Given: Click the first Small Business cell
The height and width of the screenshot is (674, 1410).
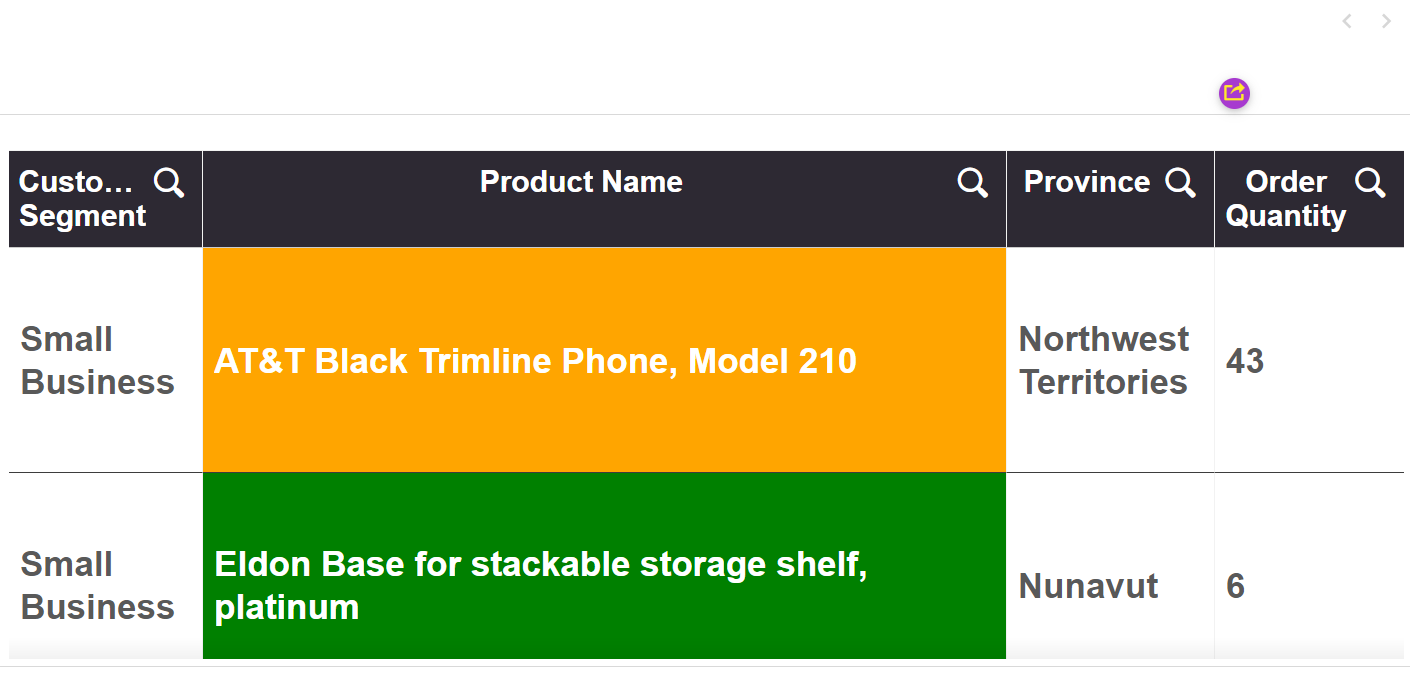Looking at the screenshot, I should click(97, 360).
